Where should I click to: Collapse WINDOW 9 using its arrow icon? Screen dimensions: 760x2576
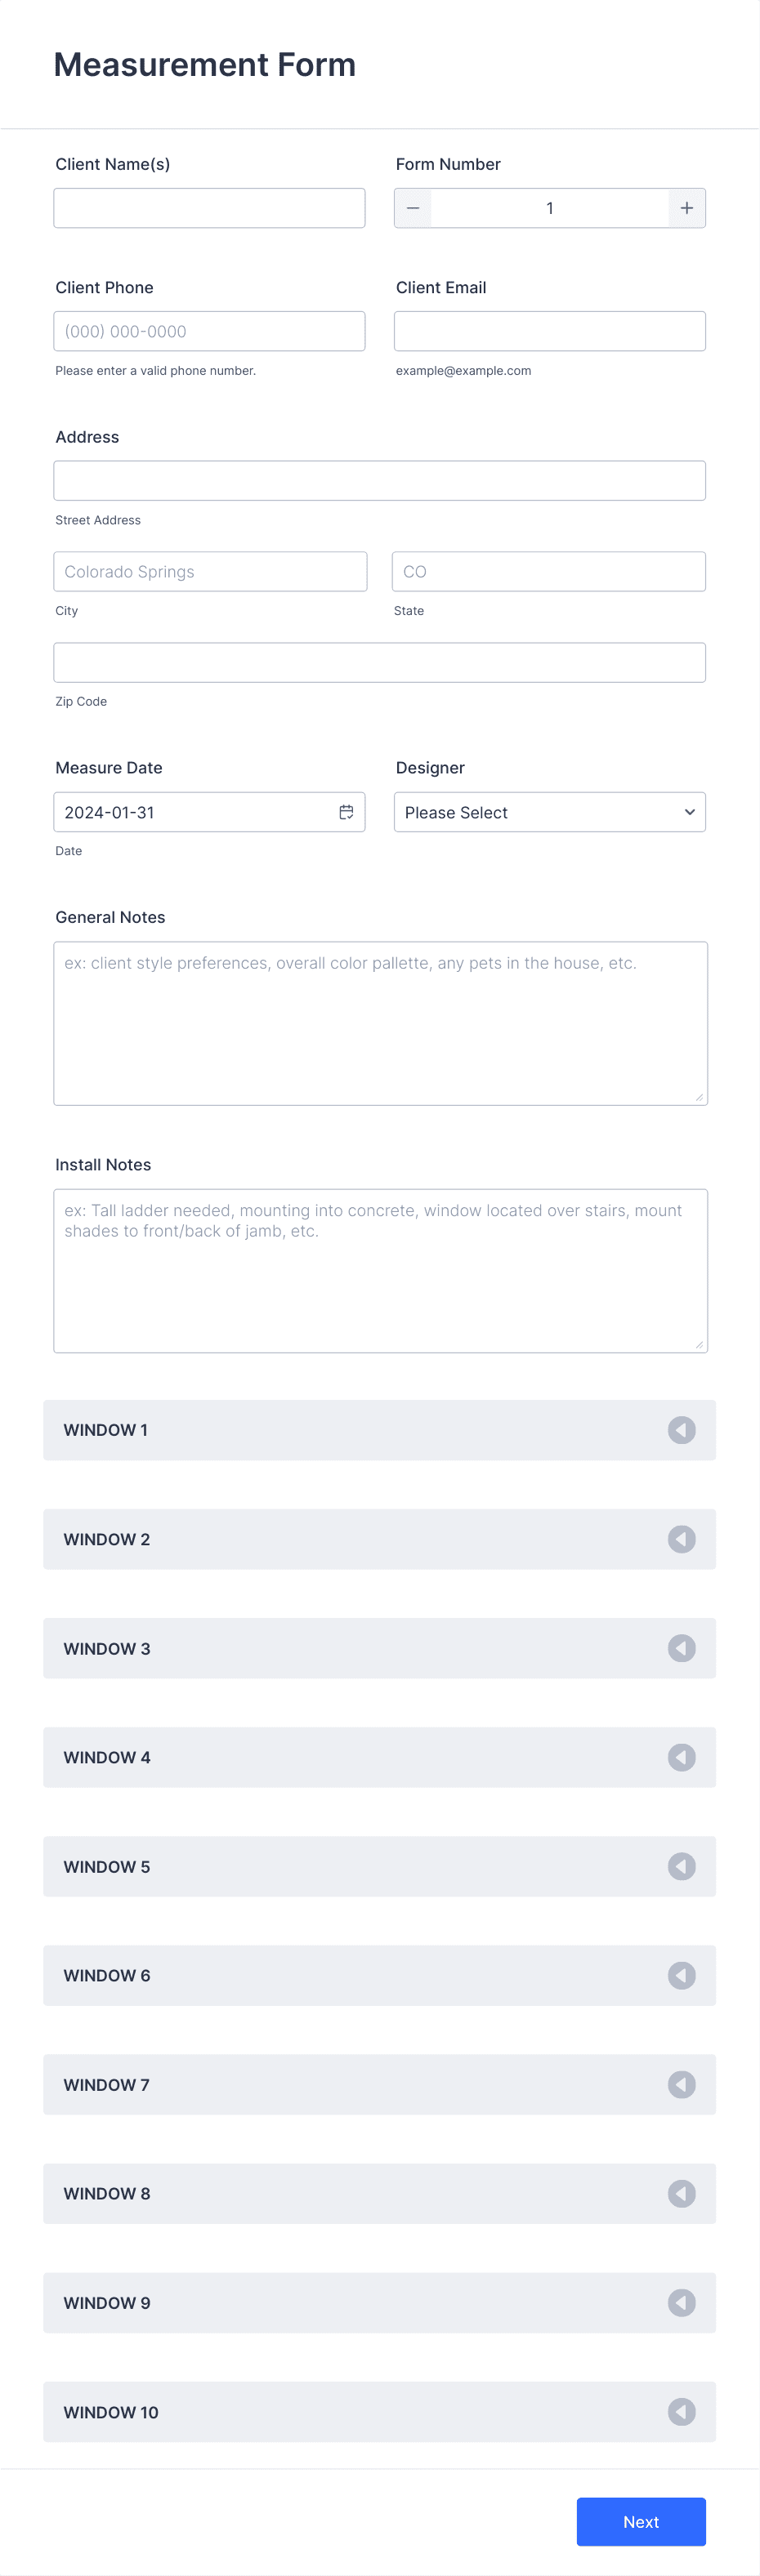(682, 2302)
